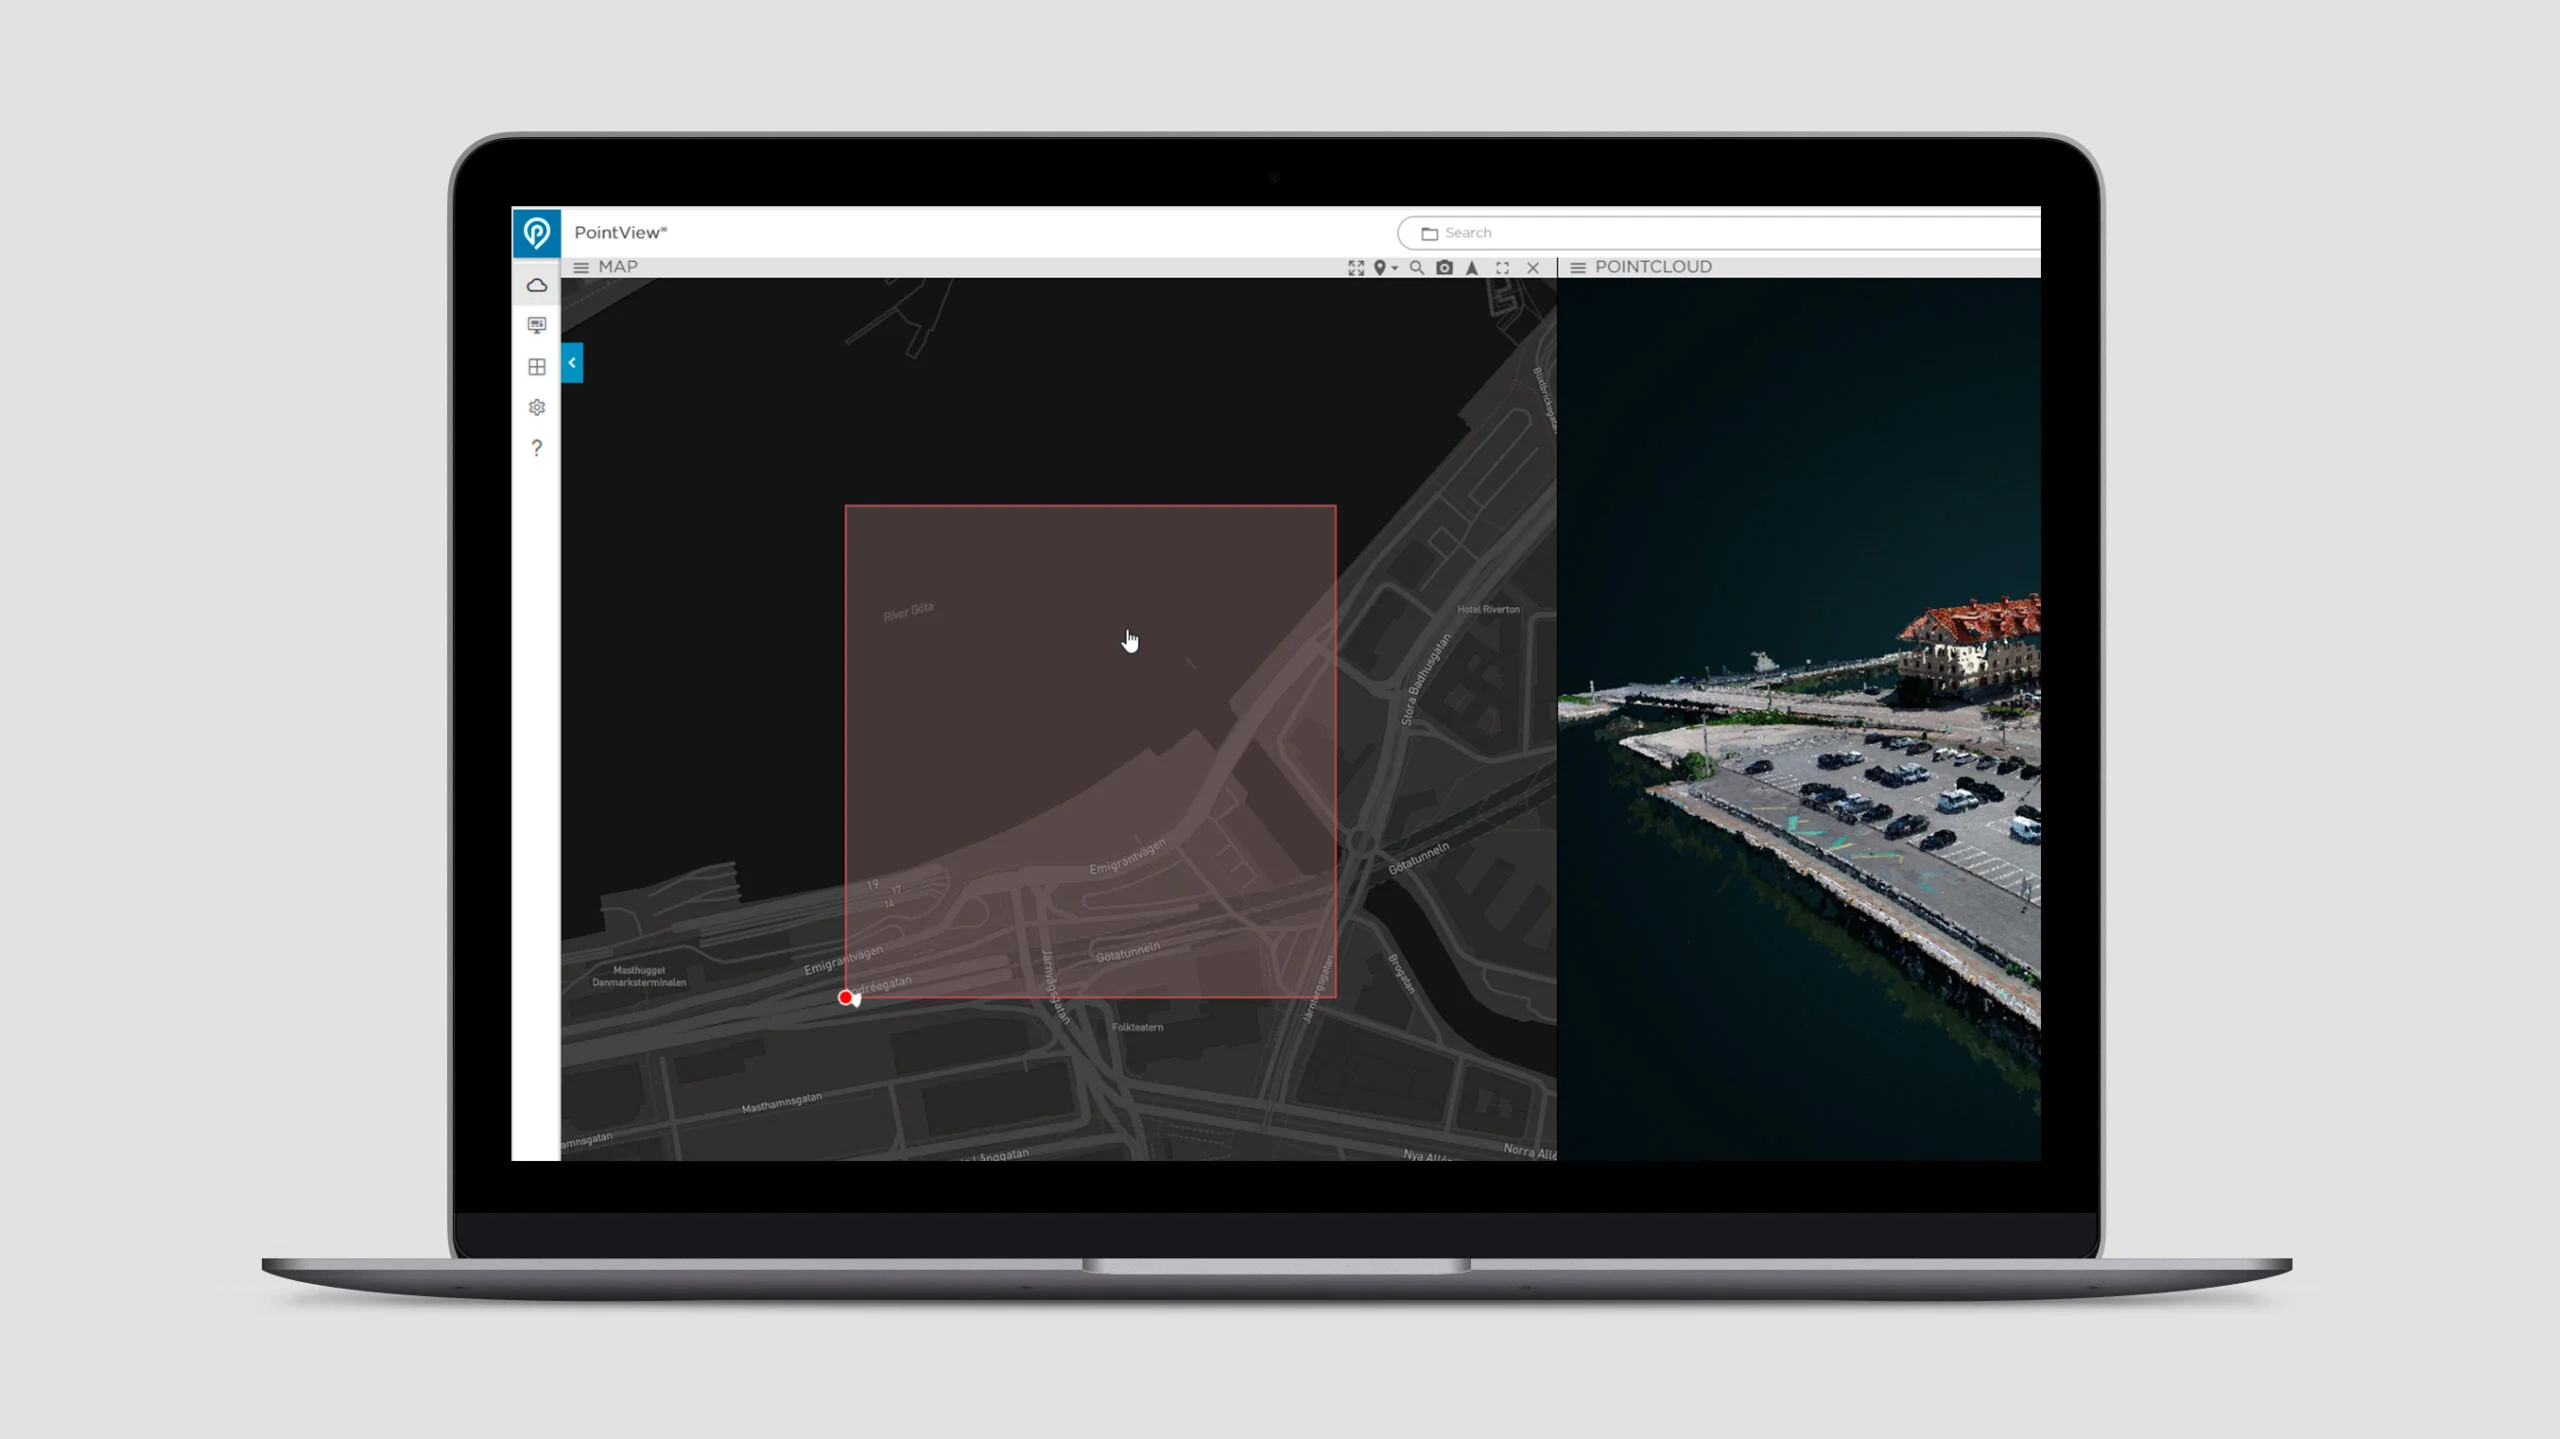Open settings gear in sidebar
2560x1439 pixels.
click(537, 408)
